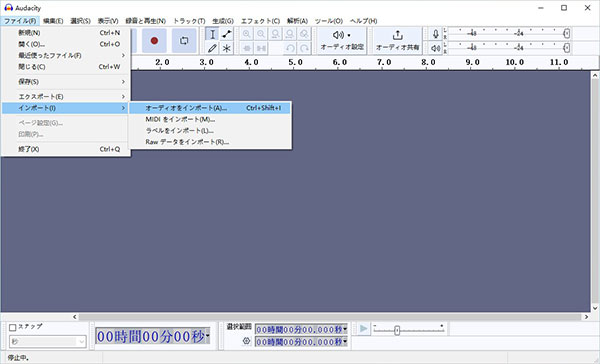Click the timeline ruler at 6.0
The height and width of the screenshot is (364, 600).
coord(340,62)
